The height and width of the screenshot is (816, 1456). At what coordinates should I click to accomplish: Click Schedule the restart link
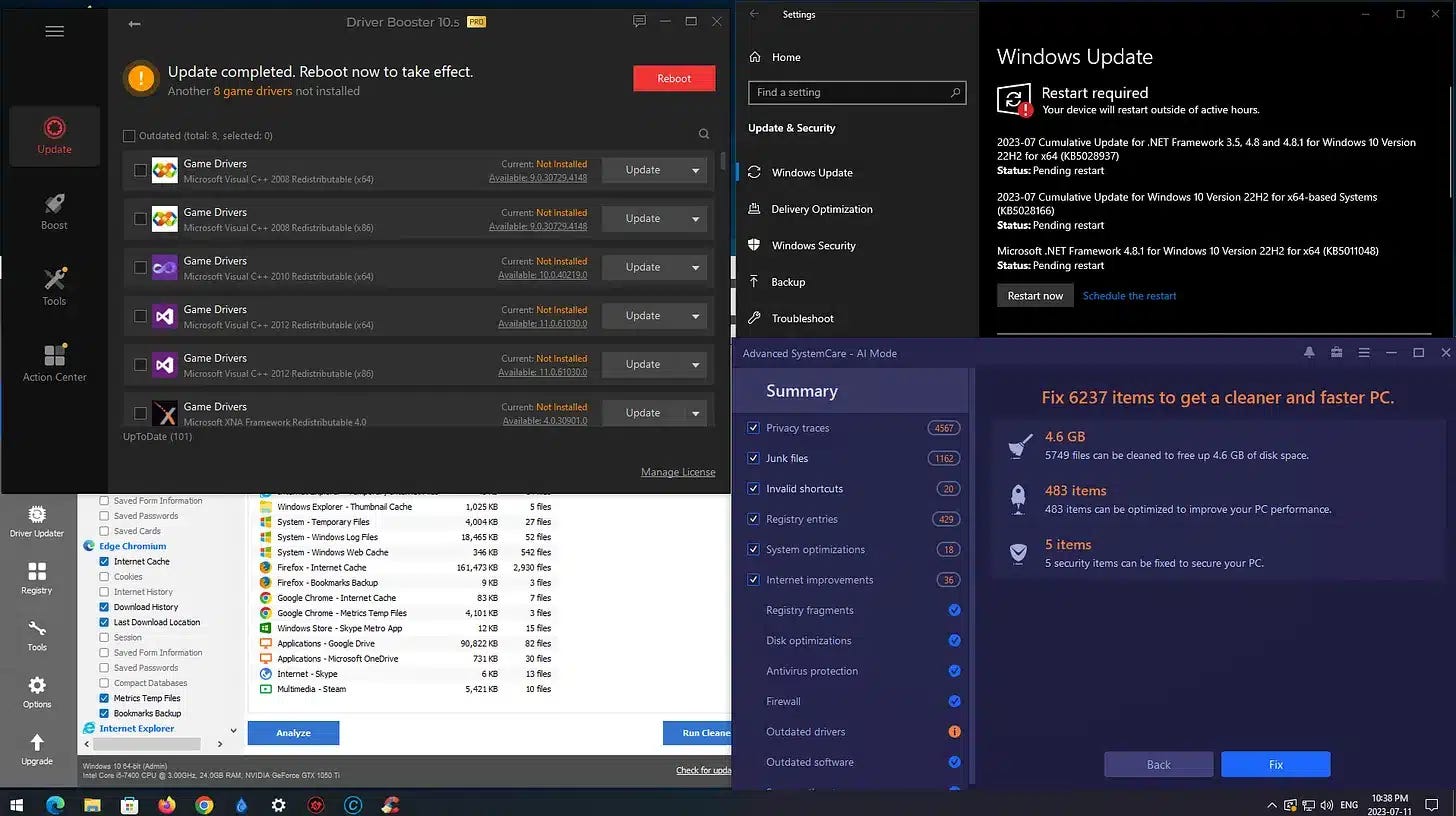pos(1129,296)
